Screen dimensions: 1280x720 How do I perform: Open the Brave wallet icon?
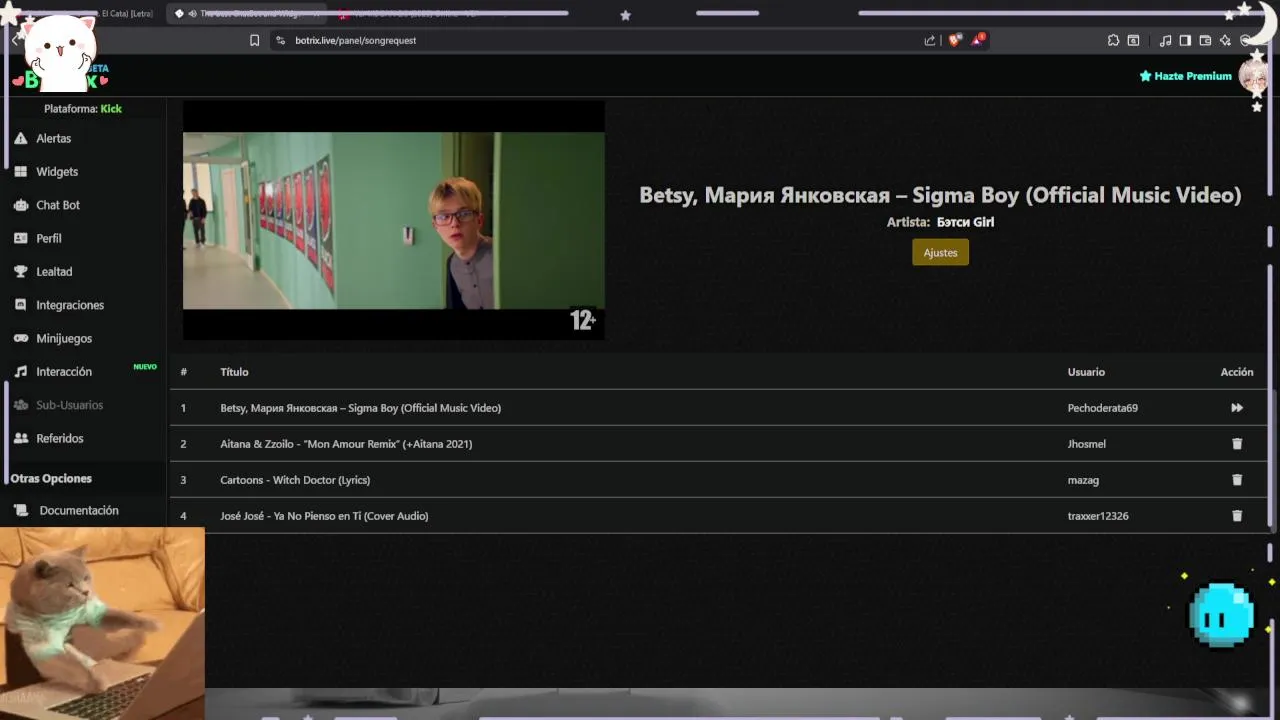1205,41
